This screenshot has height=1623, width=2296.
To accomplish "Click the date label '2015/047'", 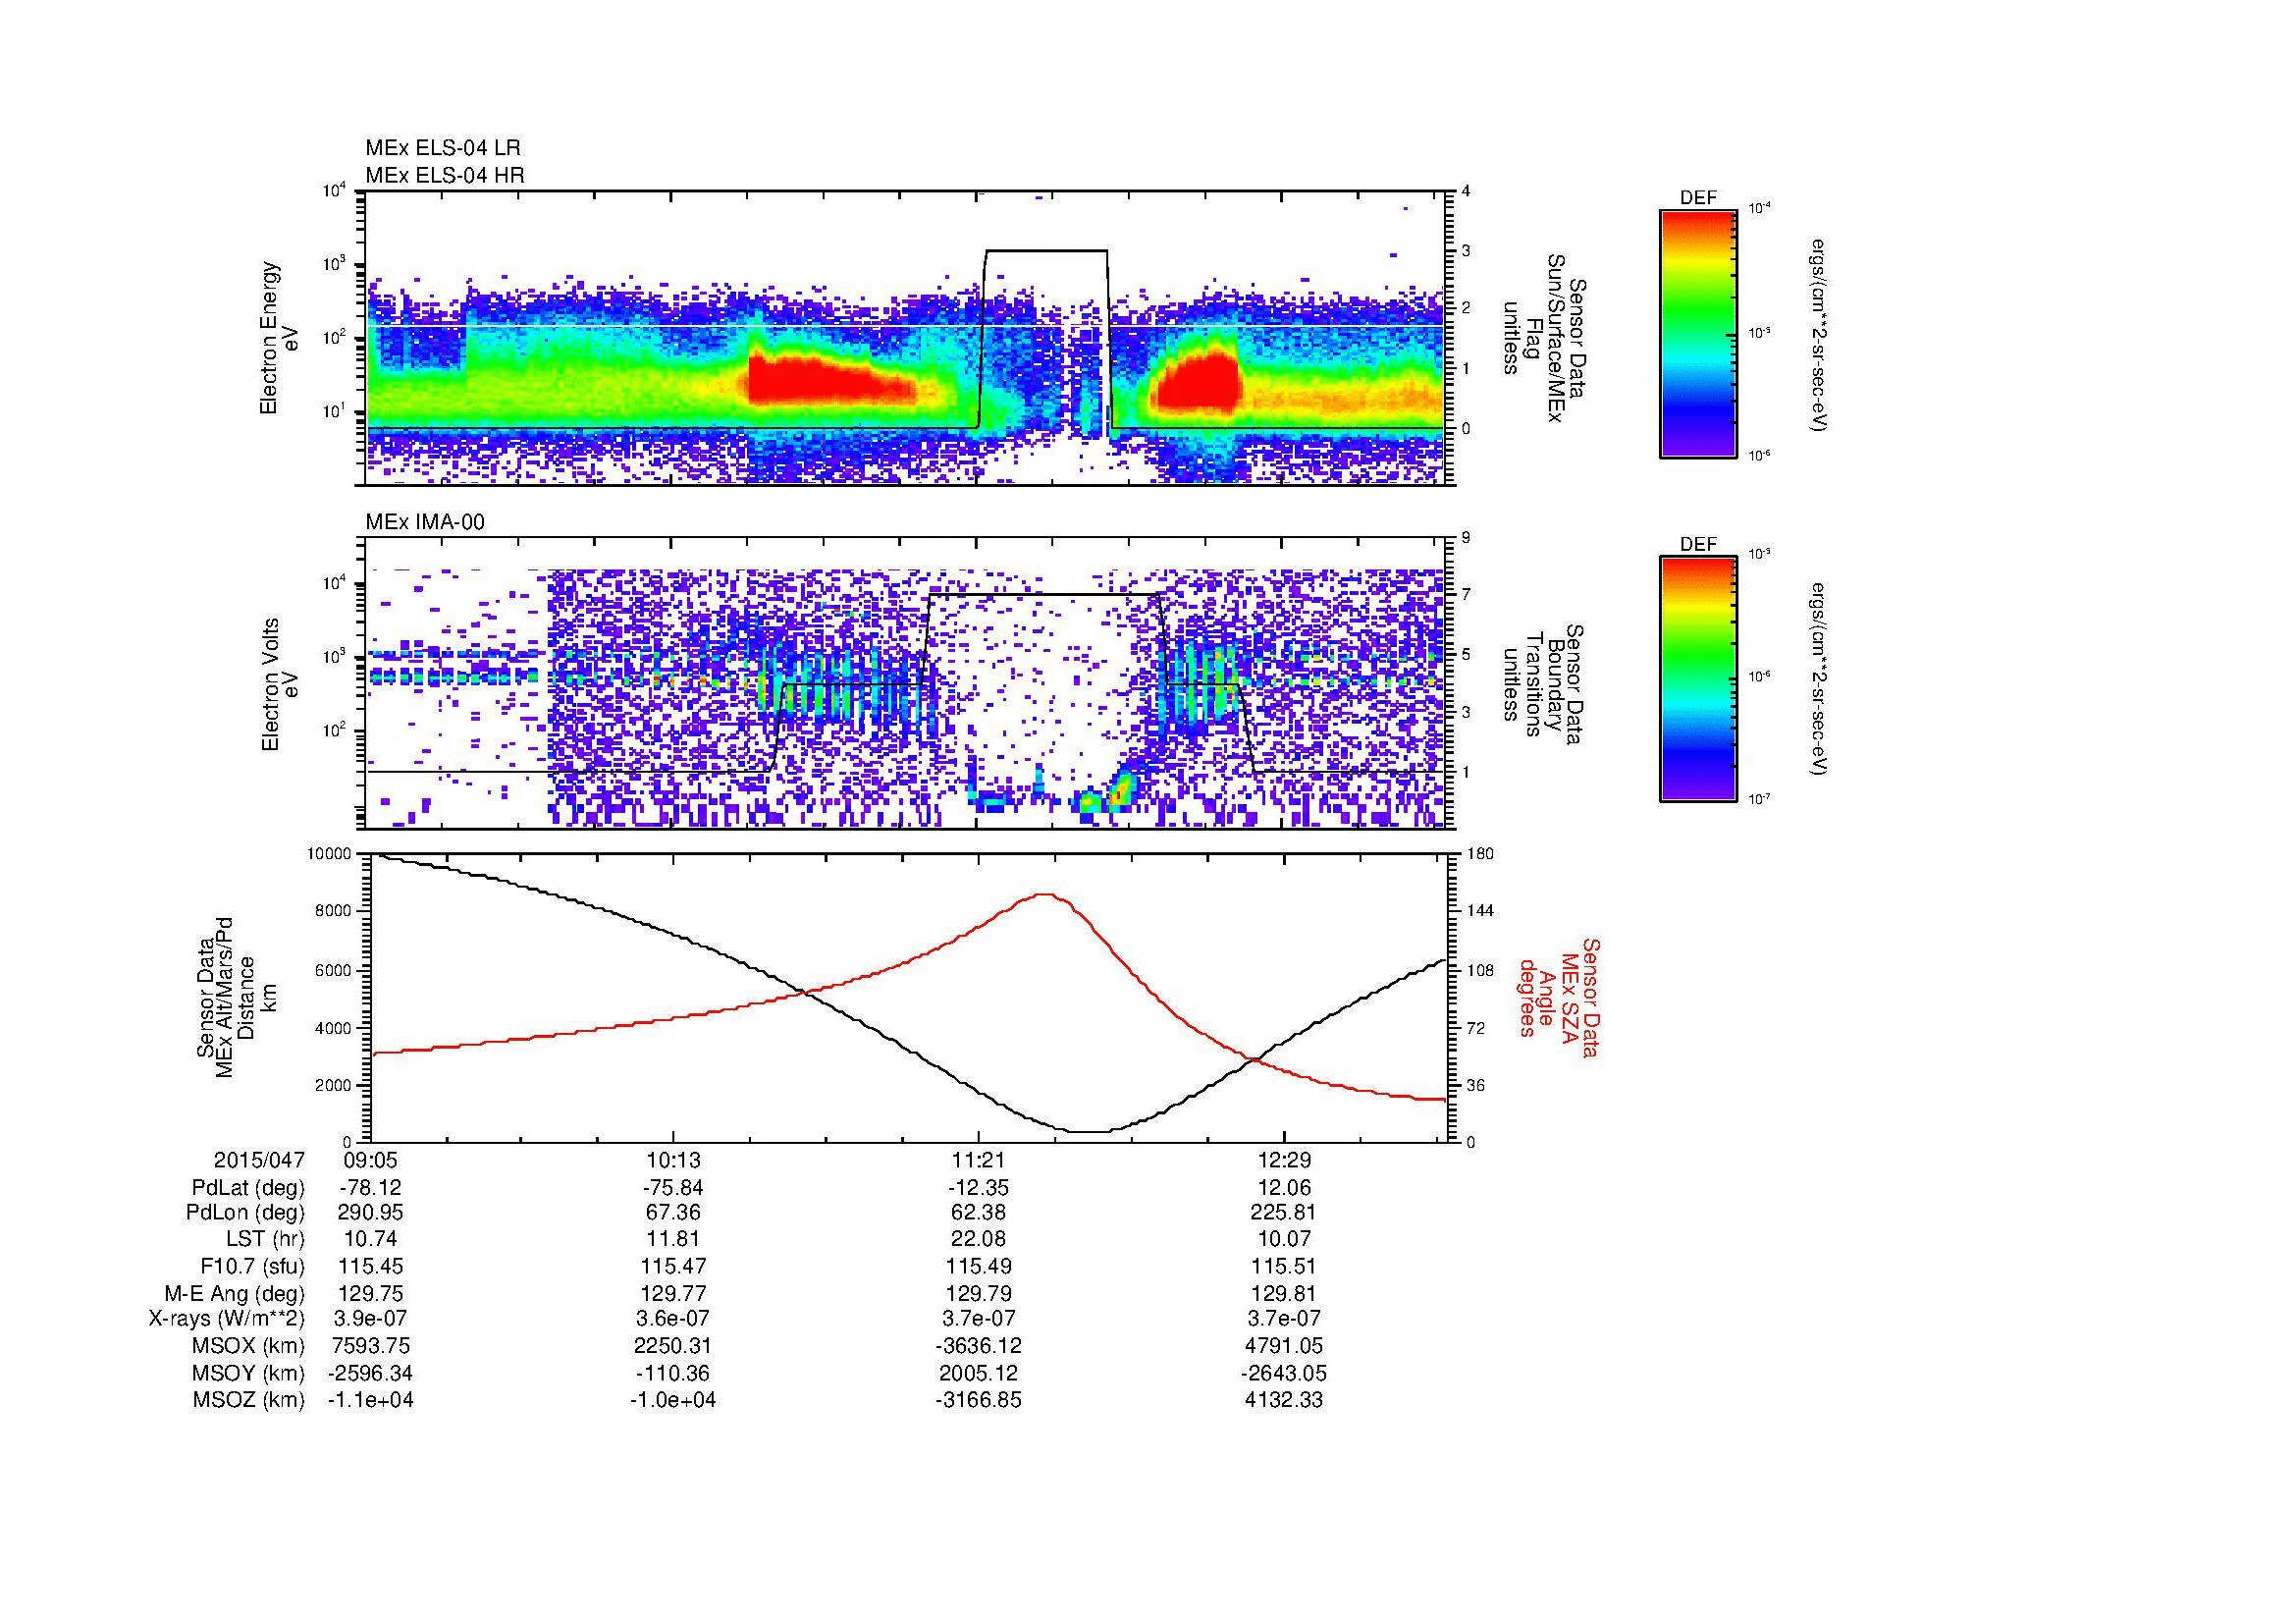I will (x=259, y=1161).
